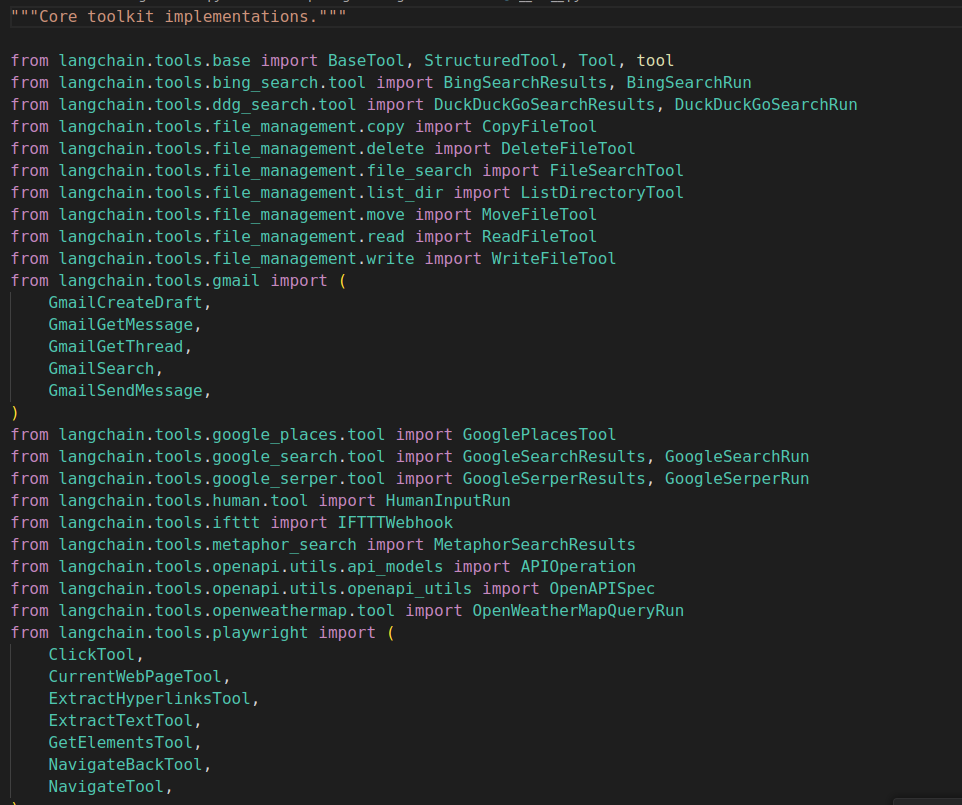Image resolution: width=962 pixels, height=805 pixels.
Task: Click the DuckDuckGoSearchResults identifier
Action: (x=544, y=105)
